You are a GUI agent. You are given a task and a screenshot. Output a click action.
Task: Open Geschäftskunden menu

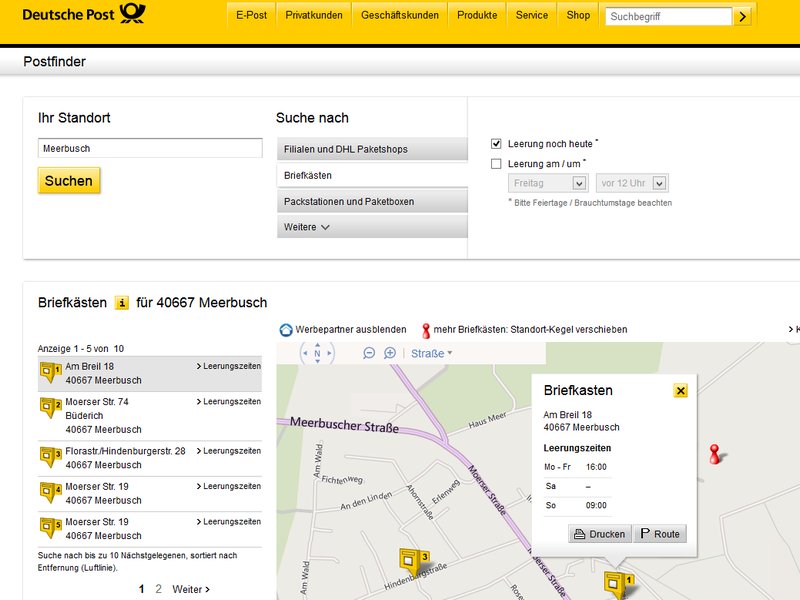click(x=399, y=15)
